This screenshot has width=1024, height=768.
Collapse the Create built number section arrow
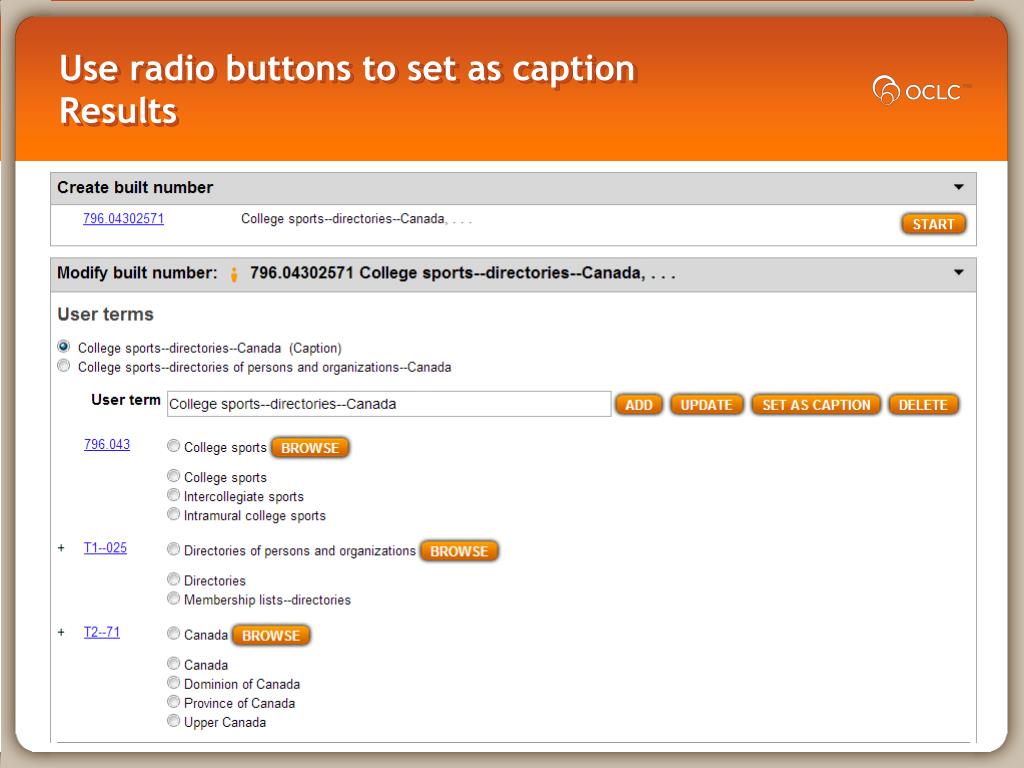(959, 187)
